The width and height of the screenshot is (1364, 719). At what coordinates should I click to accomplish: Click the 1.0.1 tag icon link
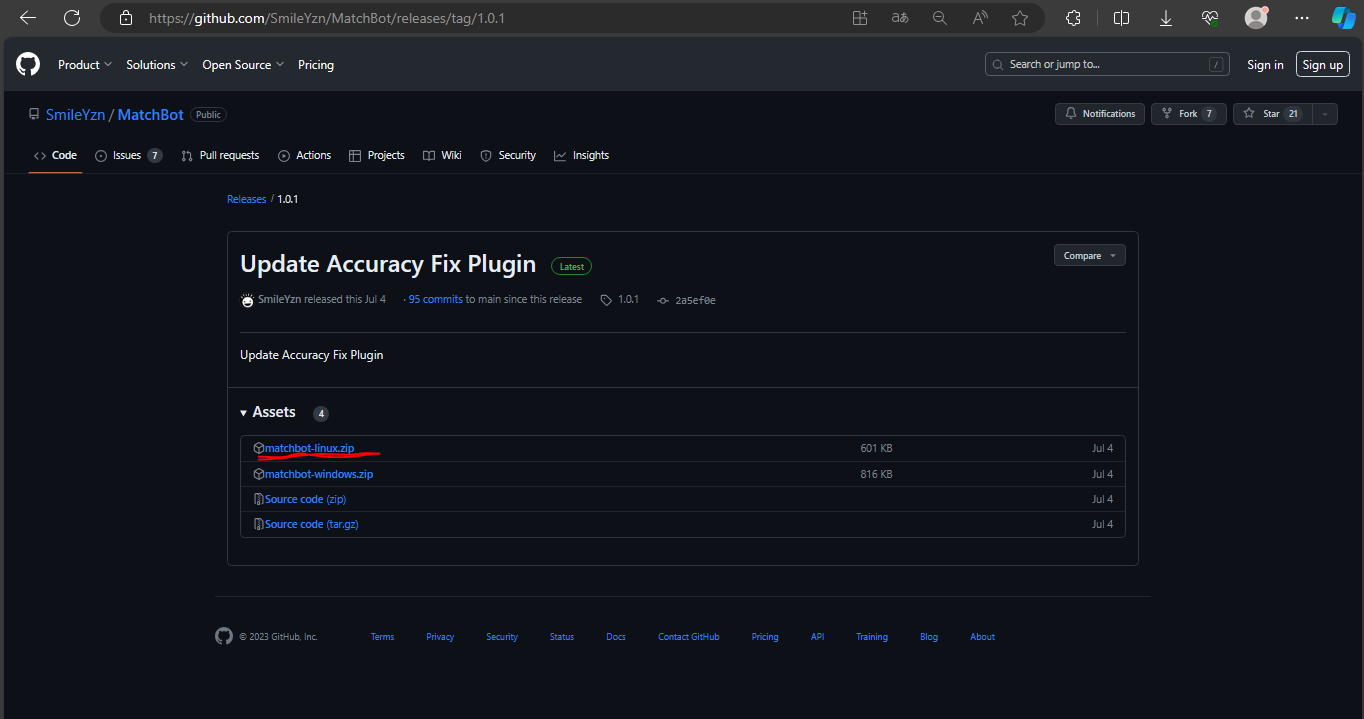coord(620,299)
